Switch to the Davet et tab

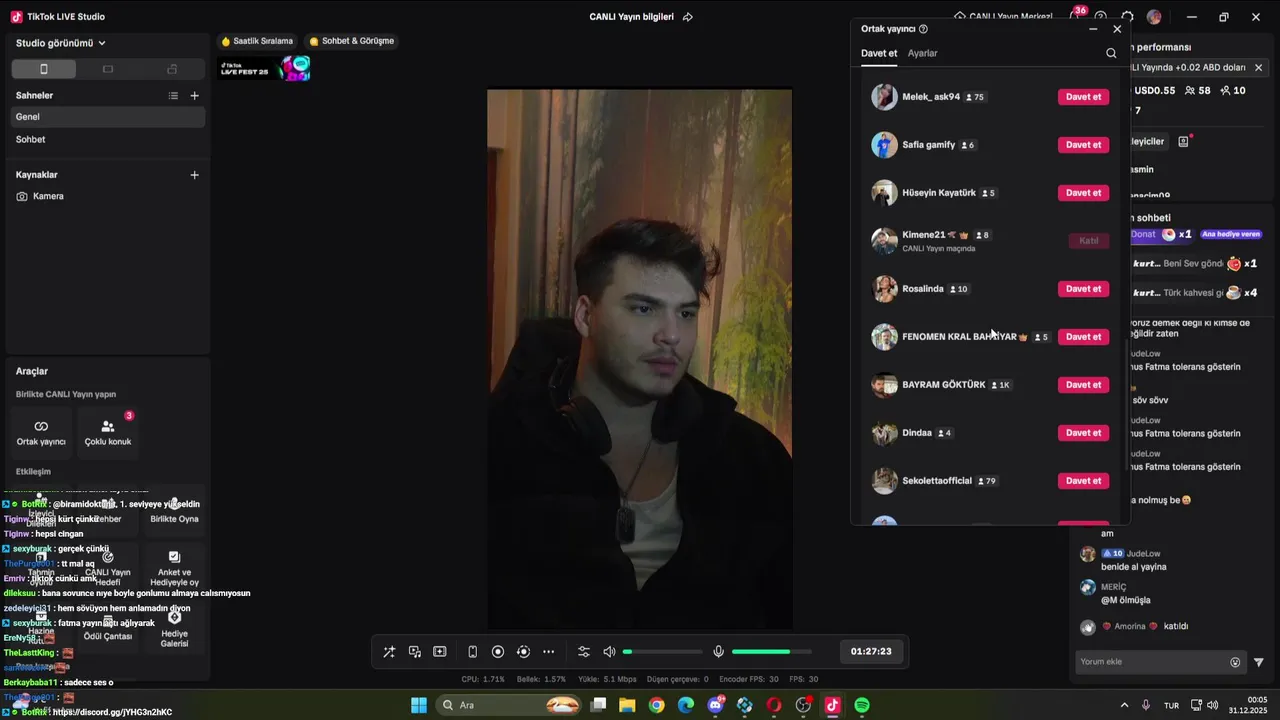coord(879,53)
